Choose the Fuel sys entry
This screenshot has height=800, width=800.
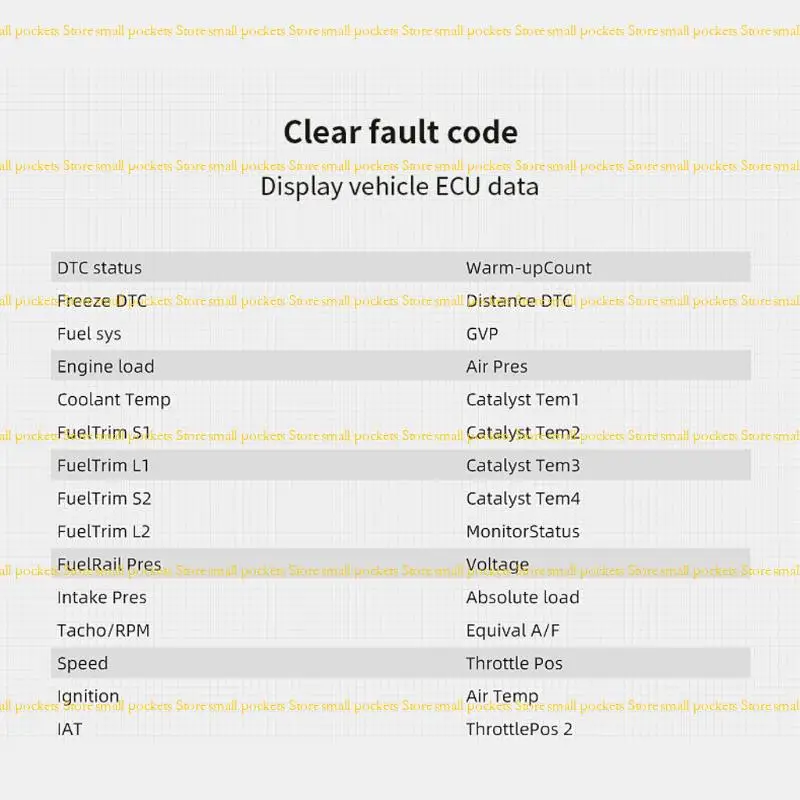click(89, 334)
